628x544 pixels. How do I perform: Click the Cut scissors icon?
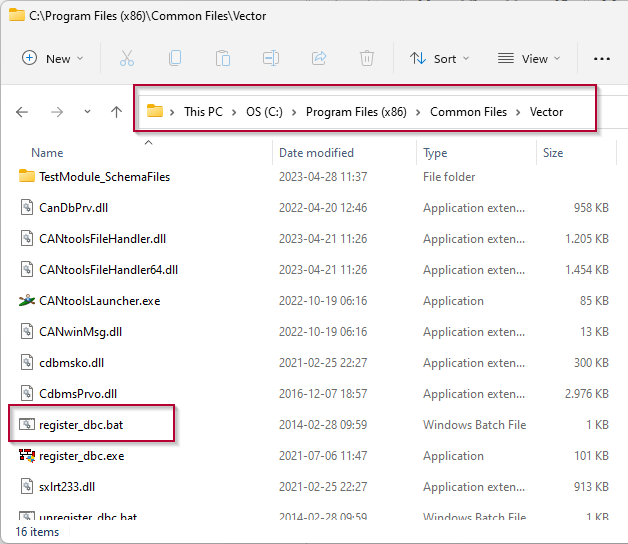pyautogui.click(x=127, y=58)
